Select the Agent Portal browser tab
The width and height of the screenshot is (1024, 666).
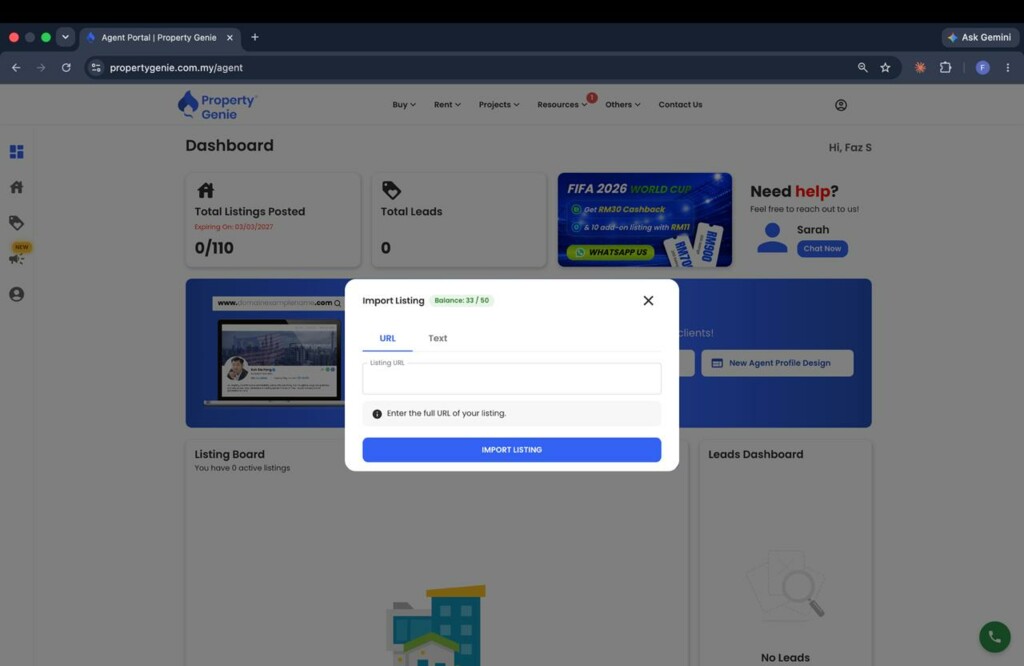coord(160,38)
